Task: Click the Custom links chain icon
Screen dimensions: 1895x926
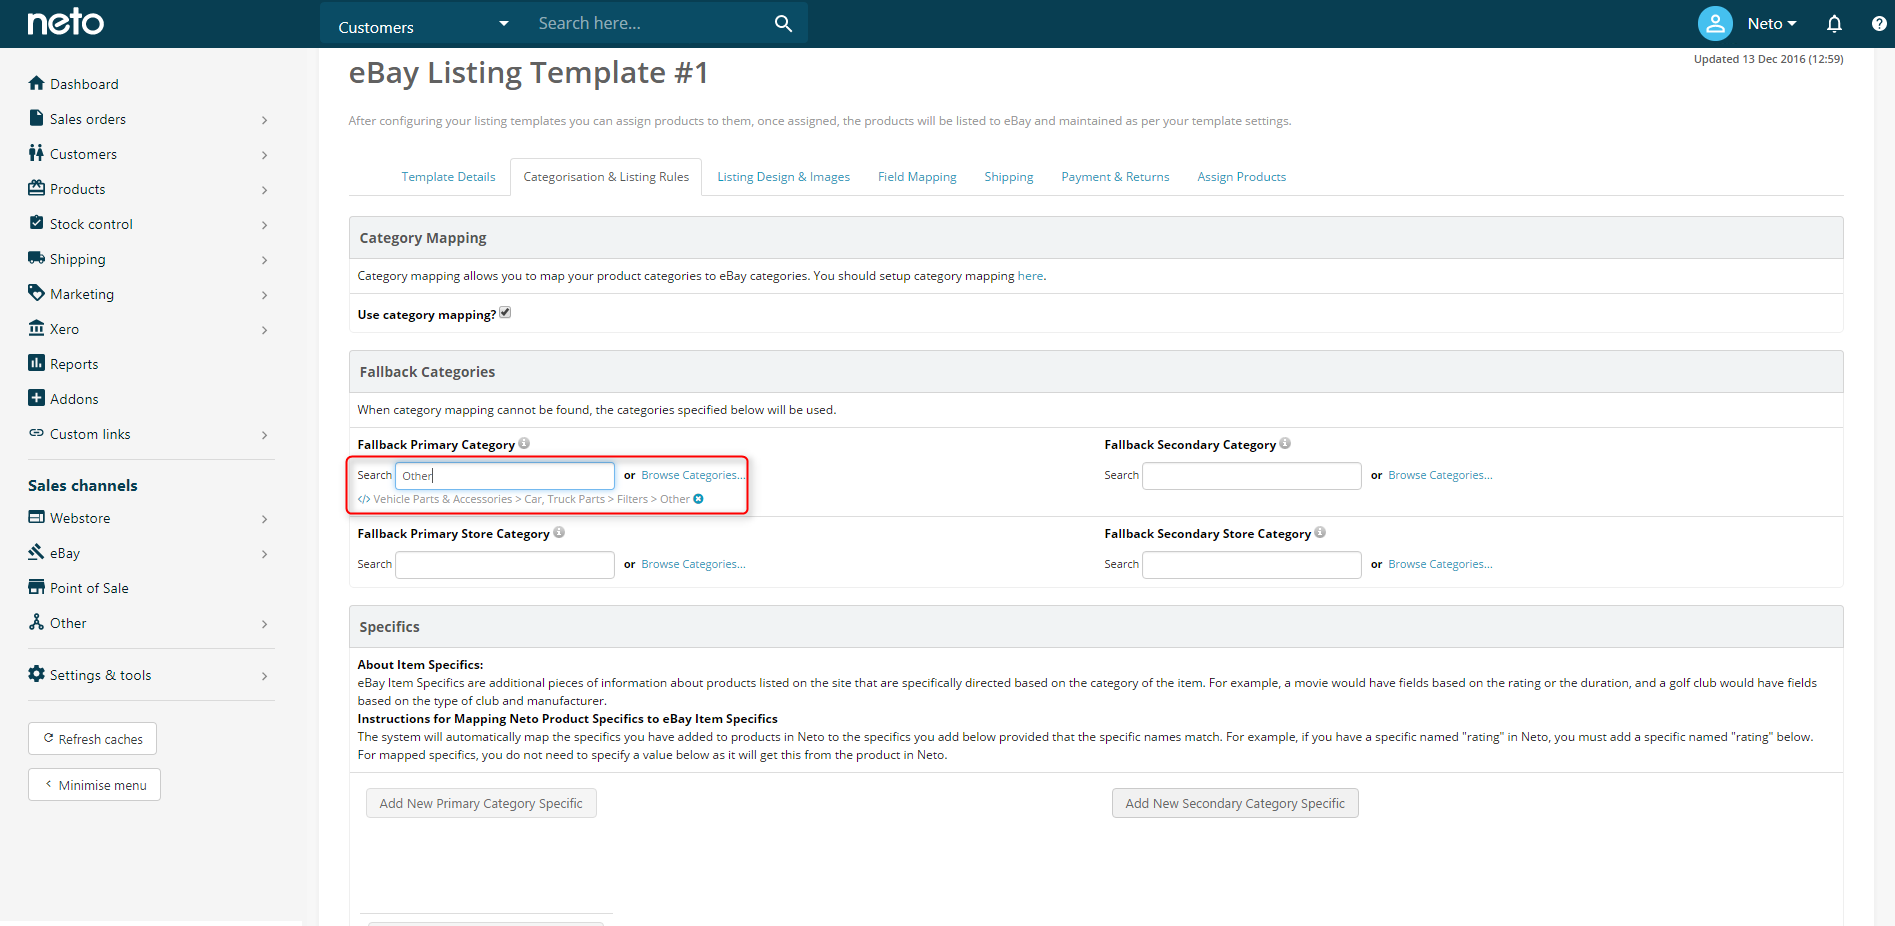Action: pyautogui.click(x=36, y=433)
